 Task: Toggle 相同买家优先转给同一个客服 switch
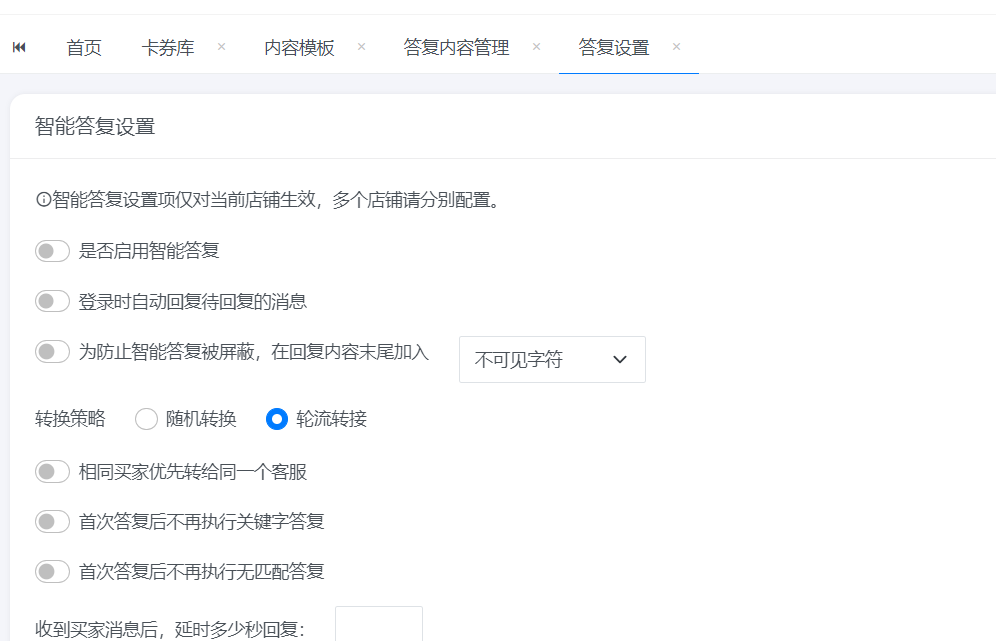[x=52, y=471]
